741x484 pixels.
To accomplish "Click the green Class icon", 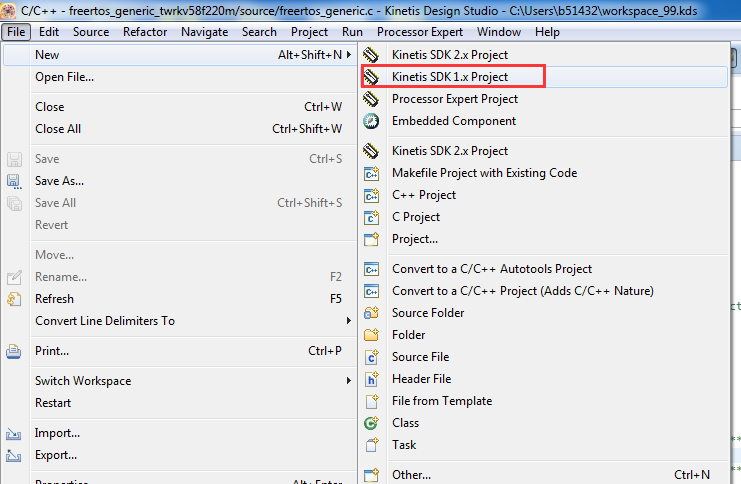I will pyautogui.click(x=371, y=423).
